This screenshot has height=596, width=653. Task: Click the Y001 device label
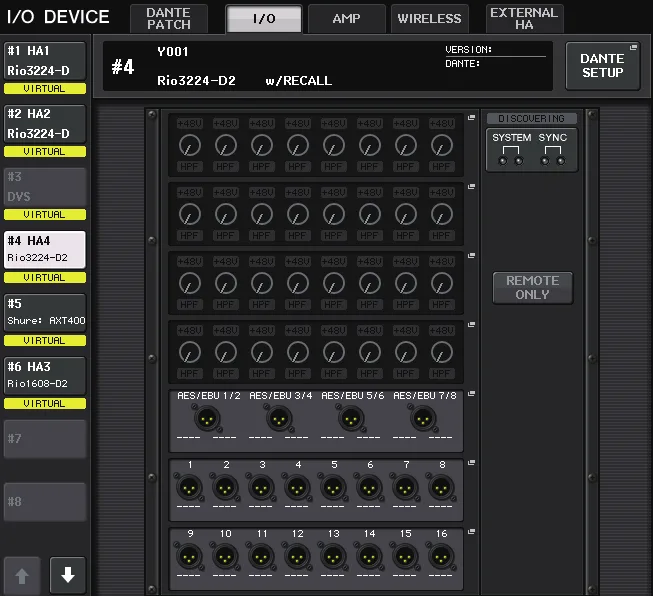click(x=172, y=52)
